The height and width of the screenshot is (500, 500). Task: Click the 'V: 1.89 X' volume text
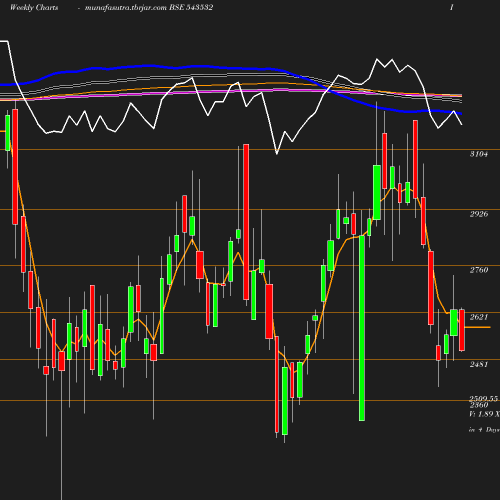click(484, 414)
